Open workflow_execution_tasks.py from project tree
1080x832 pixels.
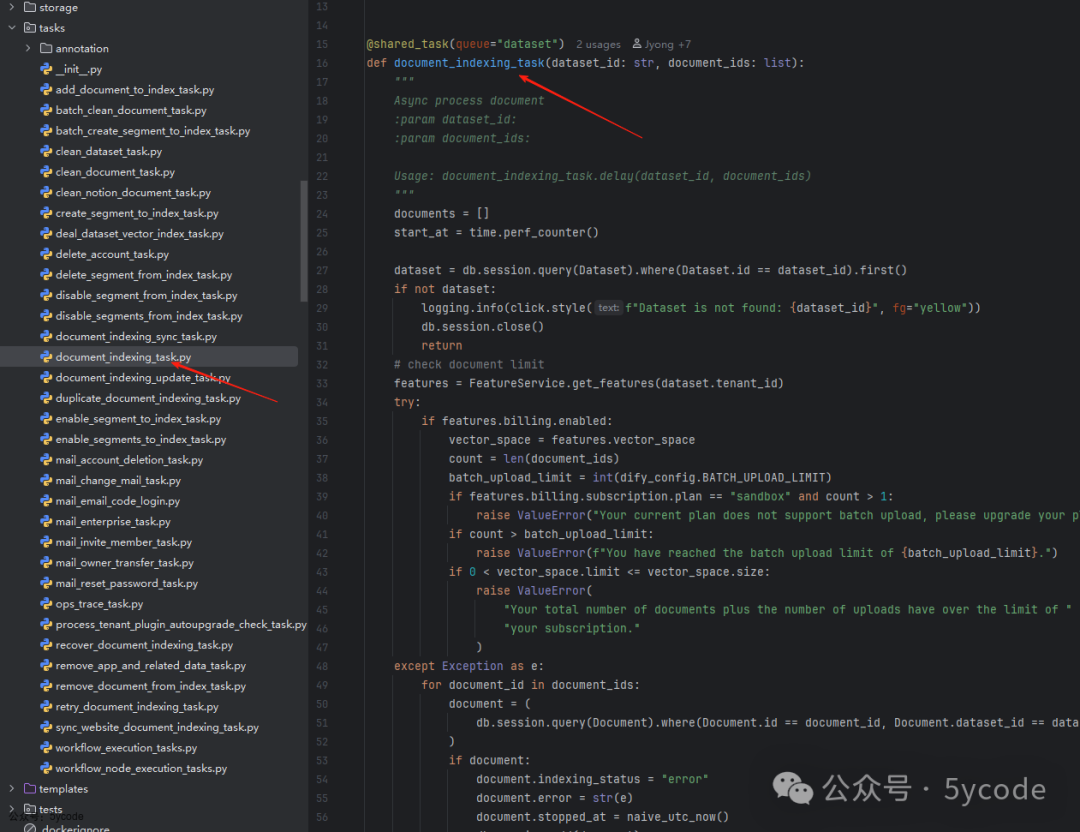pyautogui.click(x=126, y=748)
